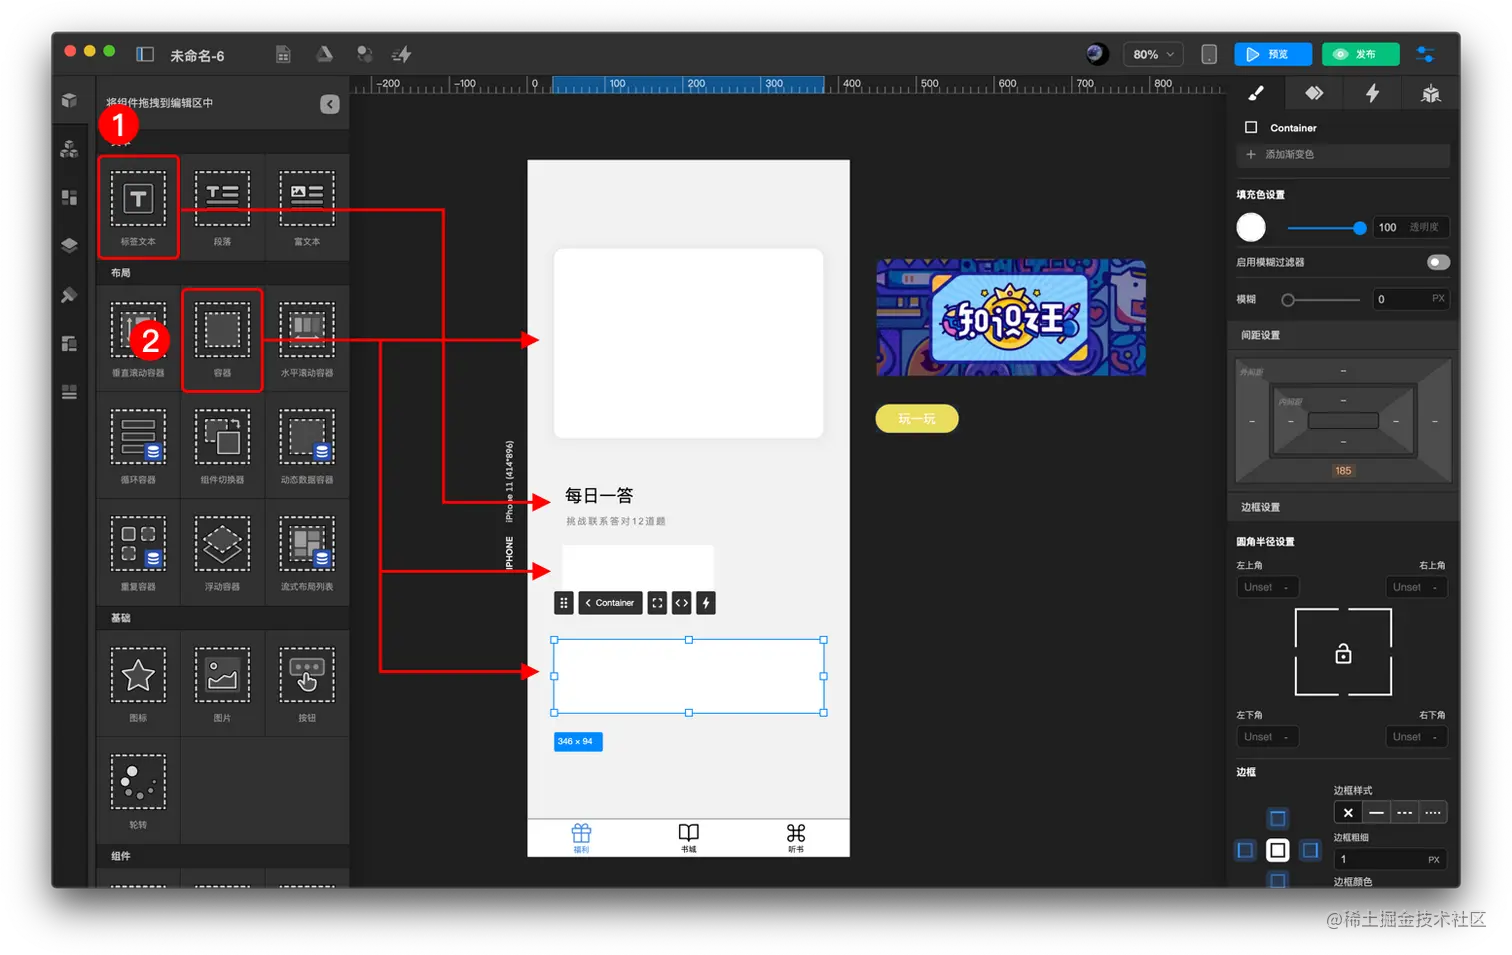Viewport: 1512px width, 955px height.
Task: Click the yellow 玩一玩 button on canvas
Action: coord(917,419)
